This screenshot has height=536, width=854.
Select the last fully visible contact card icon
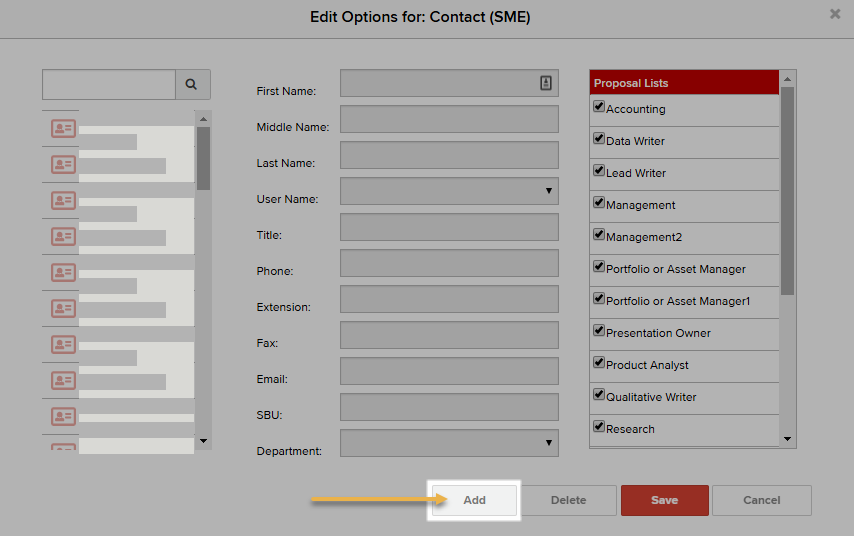pos(63,416)
